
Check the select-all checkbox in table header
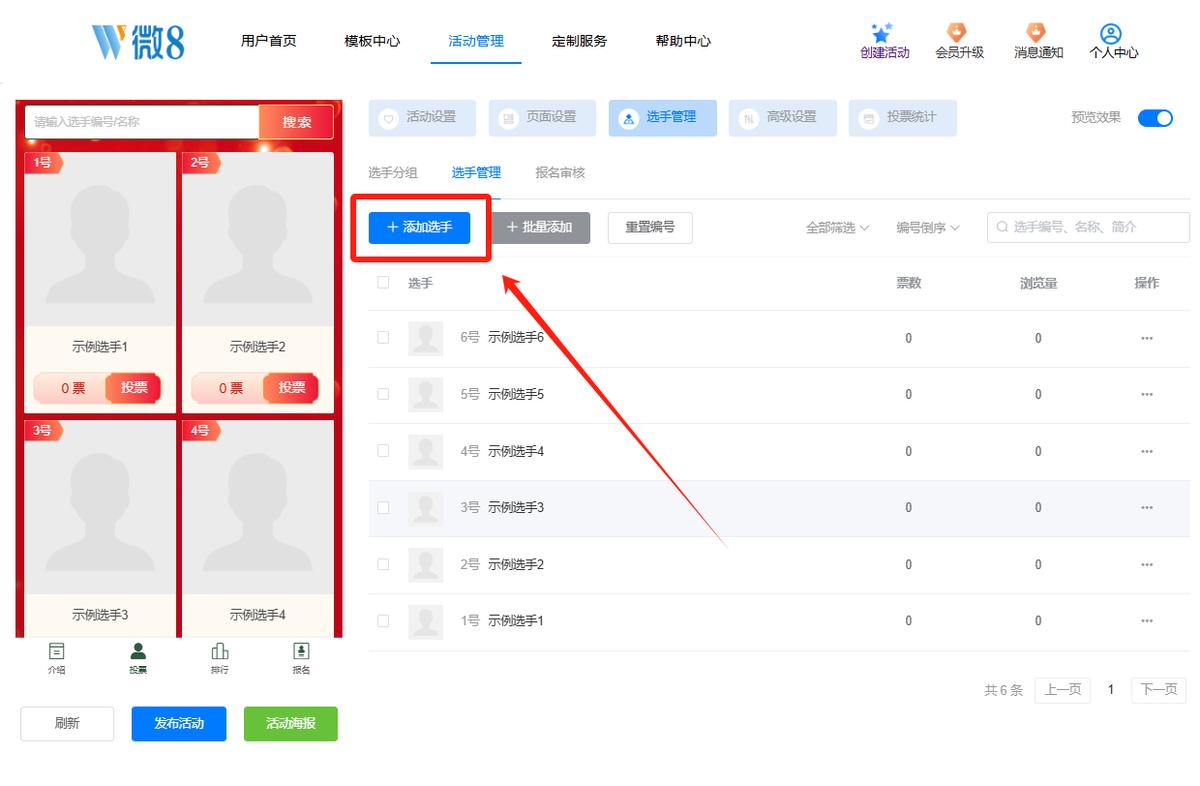pyautogui.click(x=383, y=282)
